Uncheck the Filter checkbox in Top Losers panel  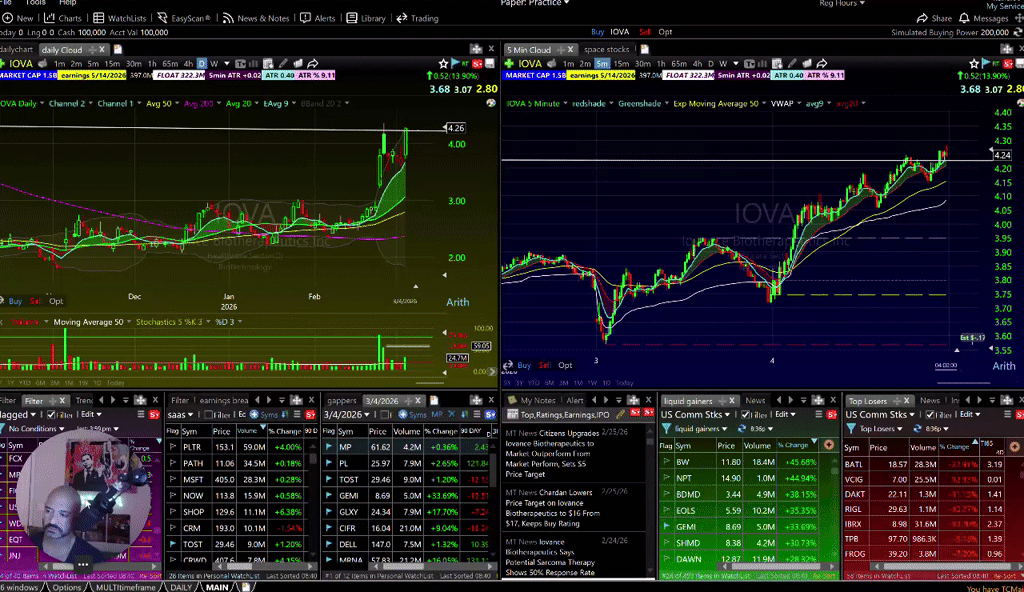pos(931,415)
